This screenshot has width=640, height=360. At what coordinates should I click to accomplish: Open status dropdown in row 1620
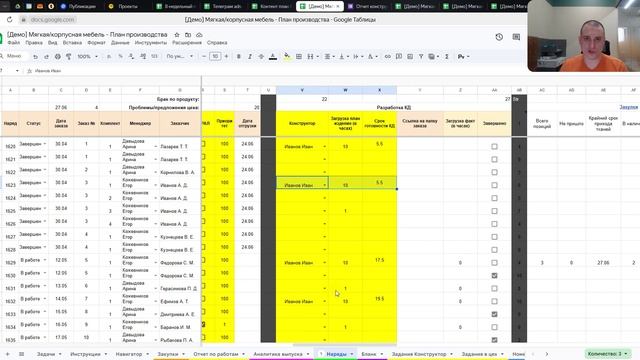(45, 144)
